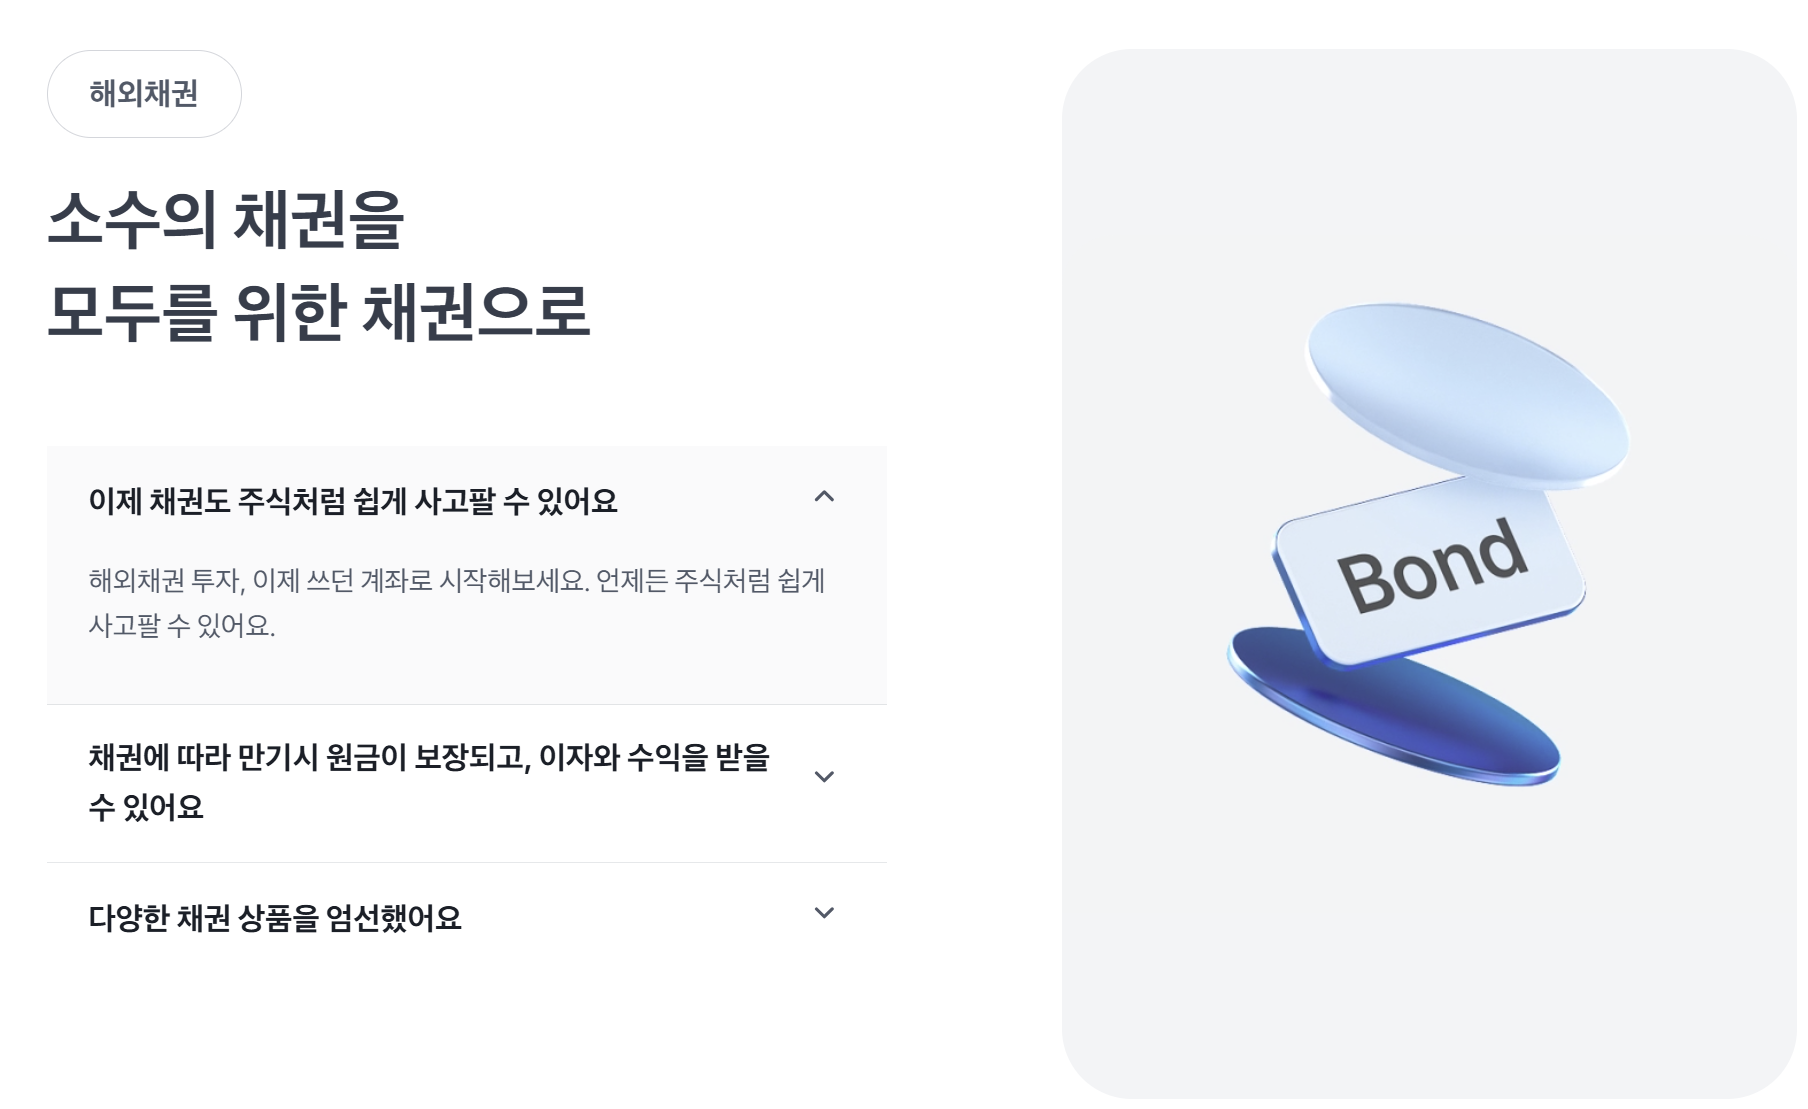Open the 다양한 채권 상품을 엄선했어요 accordion title
The image size is (1808, 1109).
coord(275,918)
